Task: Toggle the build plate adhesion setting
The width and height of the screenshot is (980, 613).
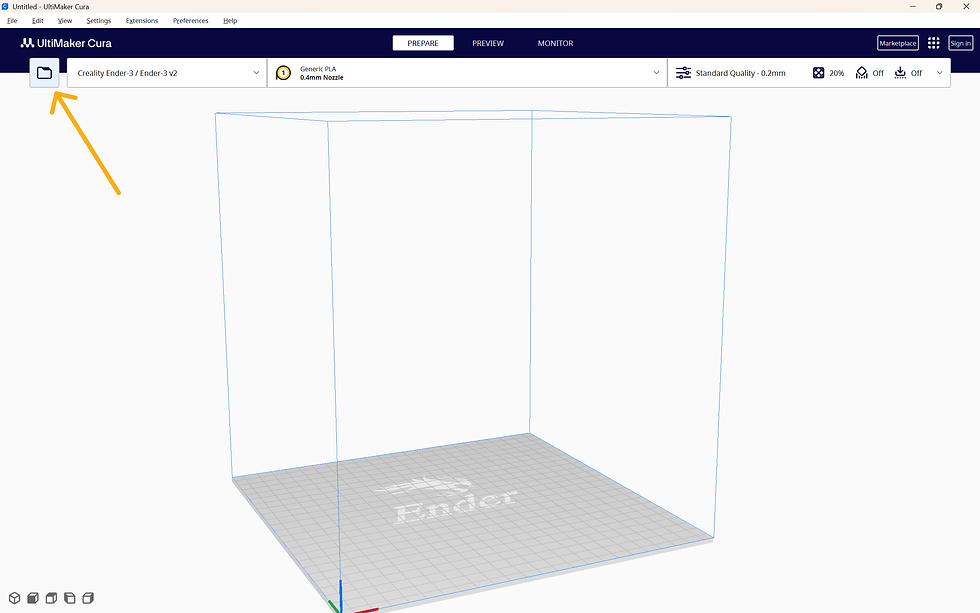Action: (900, 72)
